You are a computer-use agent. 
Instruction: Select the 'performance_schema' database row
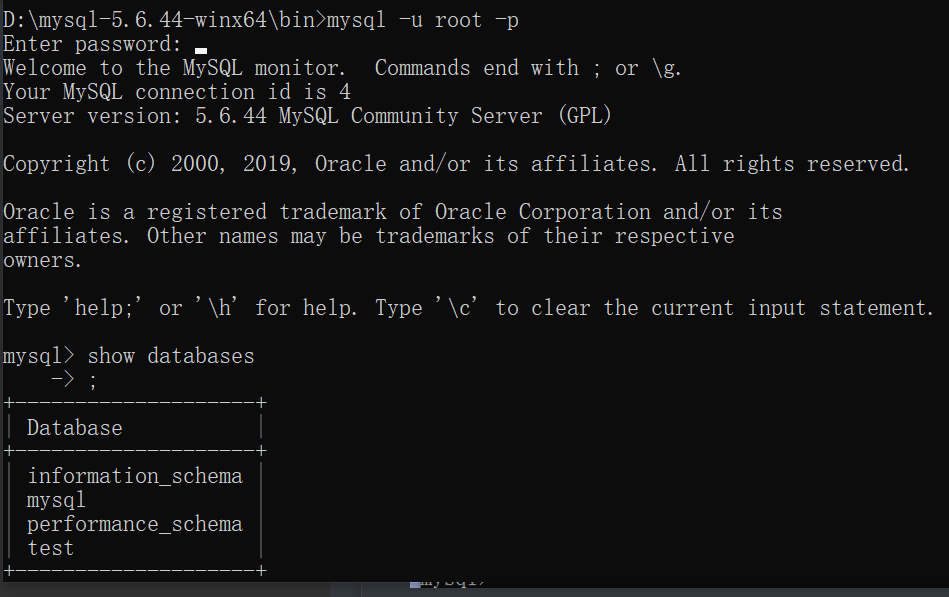point(135,524)
